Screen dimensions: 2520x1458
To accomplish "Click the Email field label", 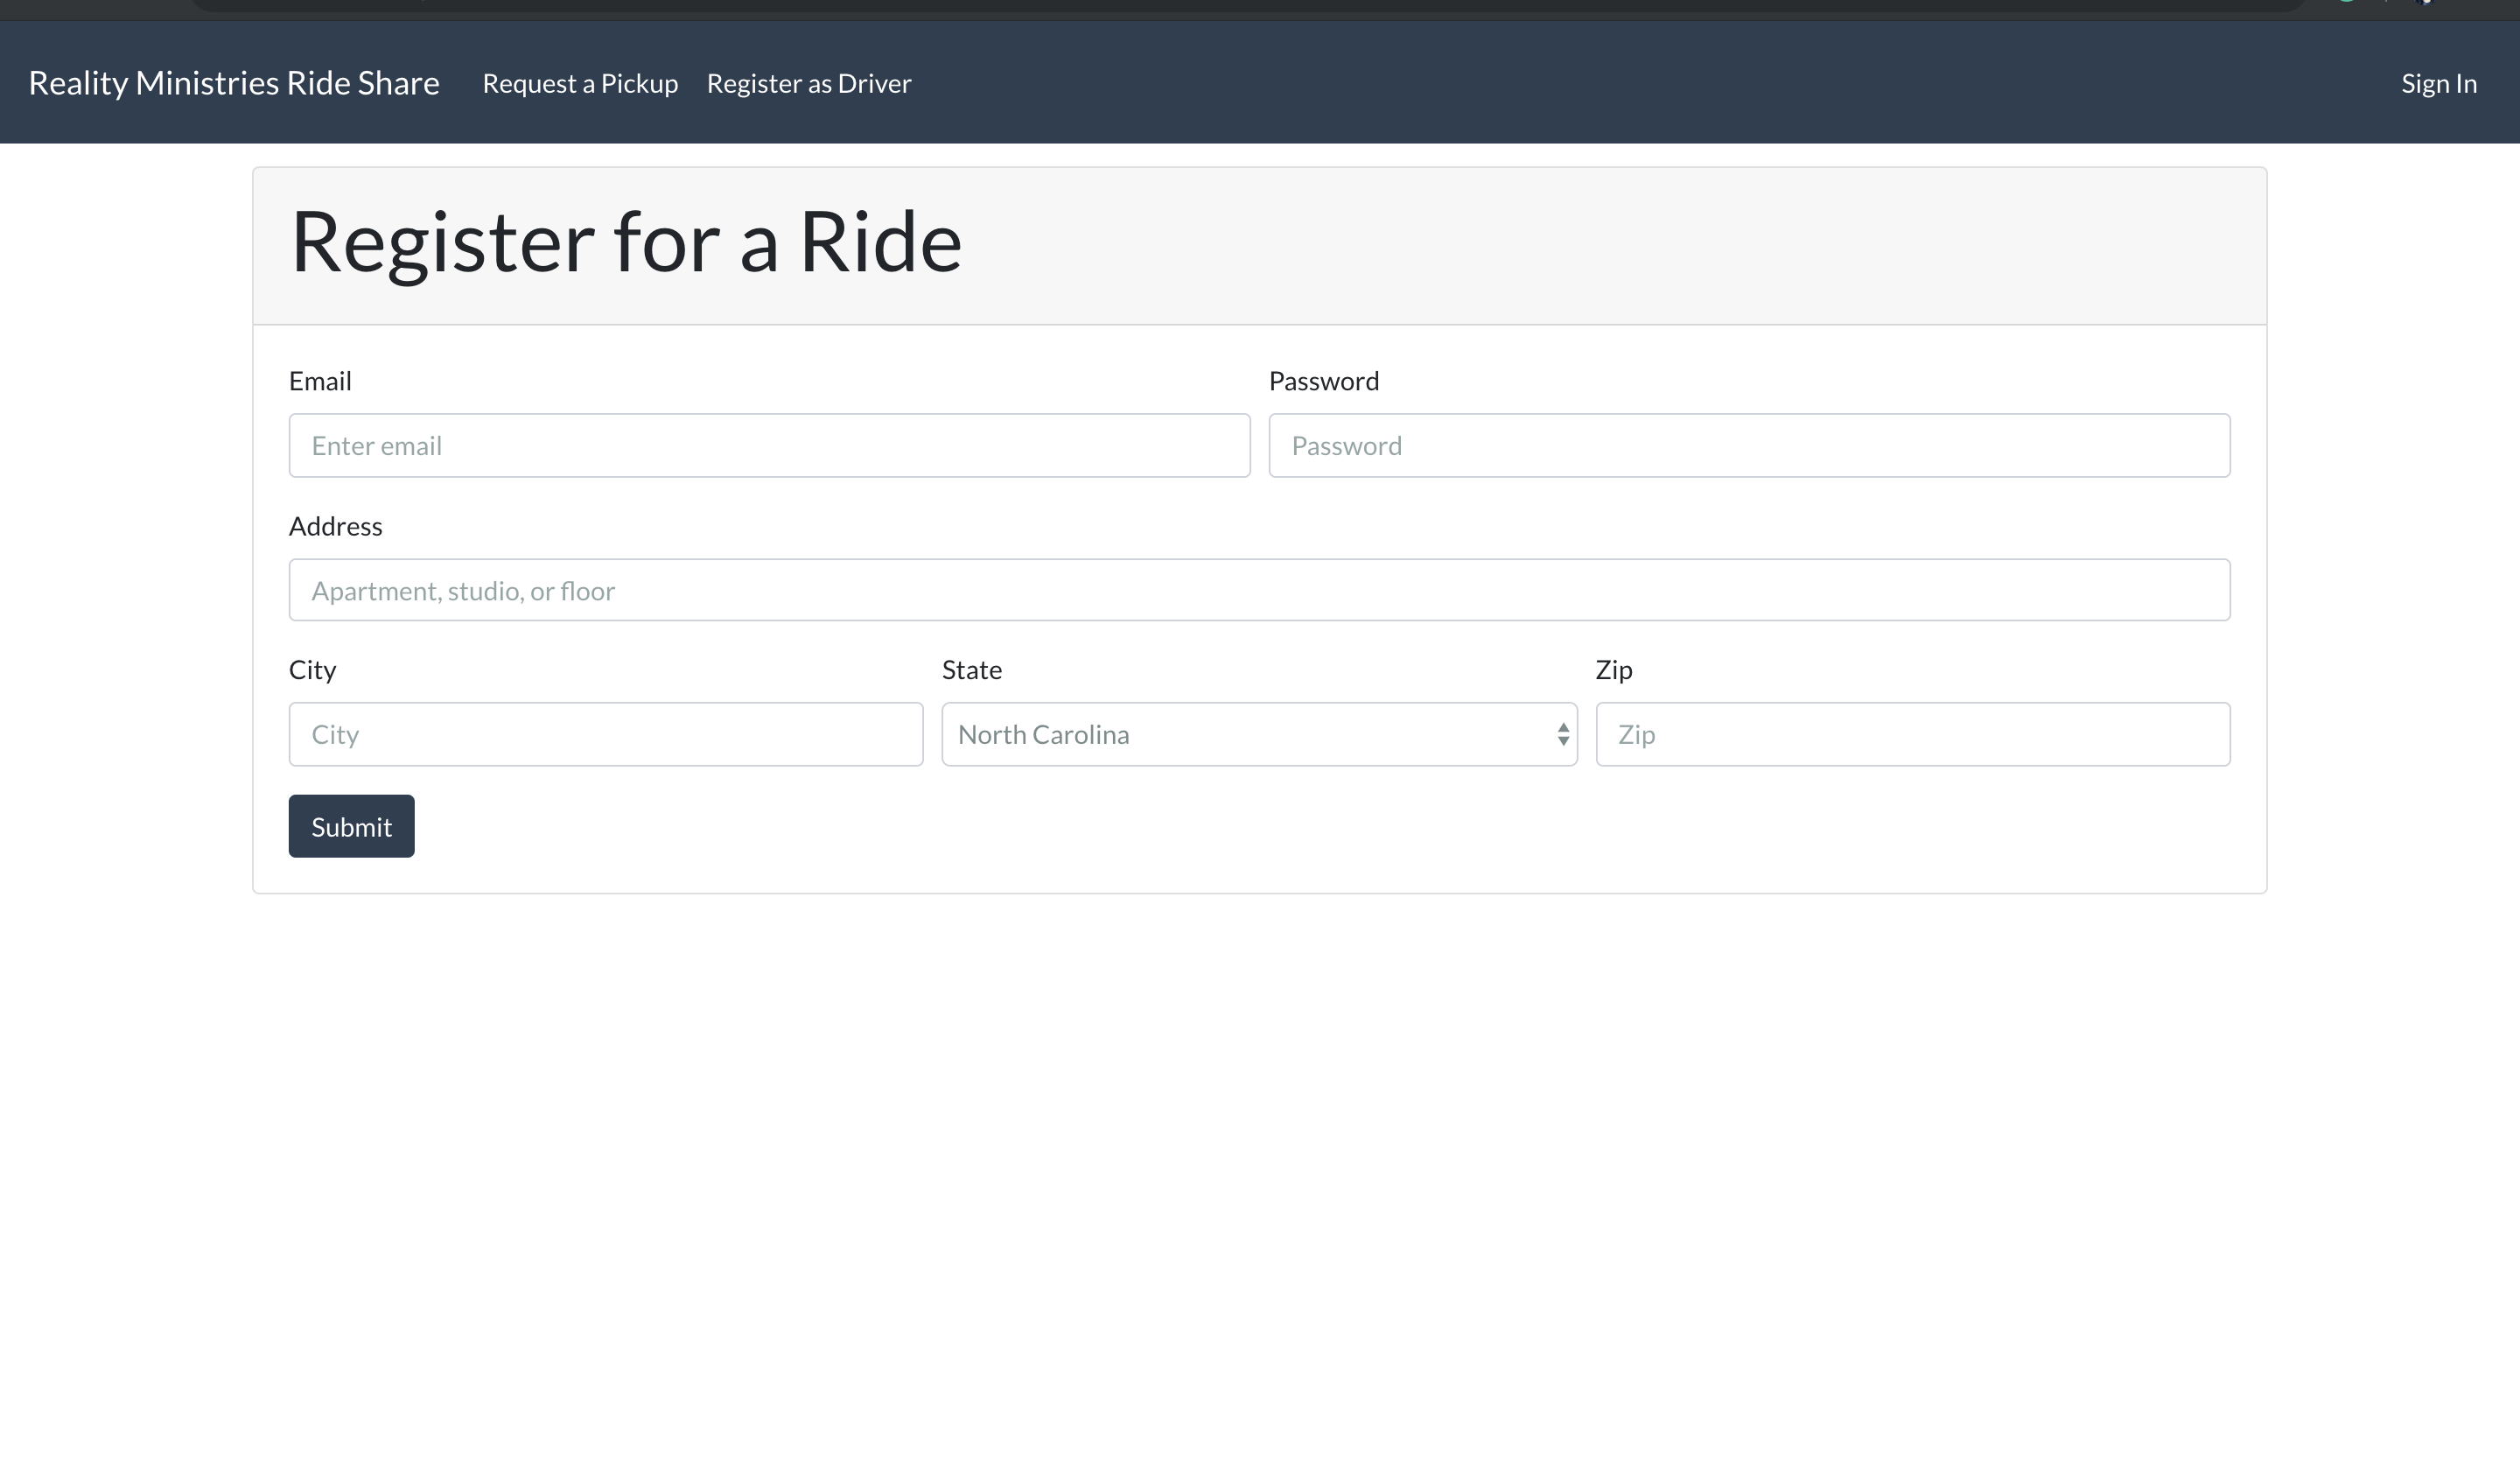I will point(320,381).
